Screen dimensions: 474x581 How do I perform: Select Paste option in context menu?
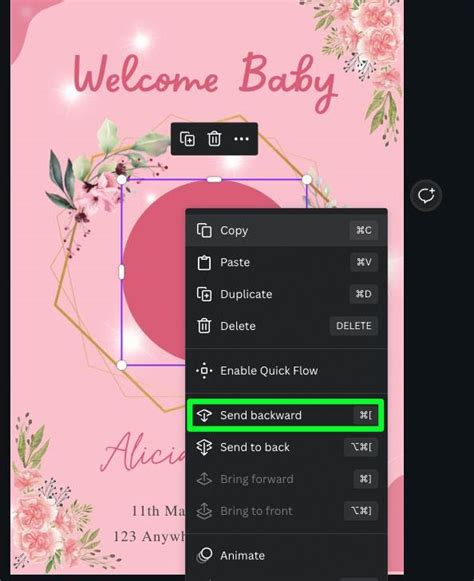[x=286, y=262]
